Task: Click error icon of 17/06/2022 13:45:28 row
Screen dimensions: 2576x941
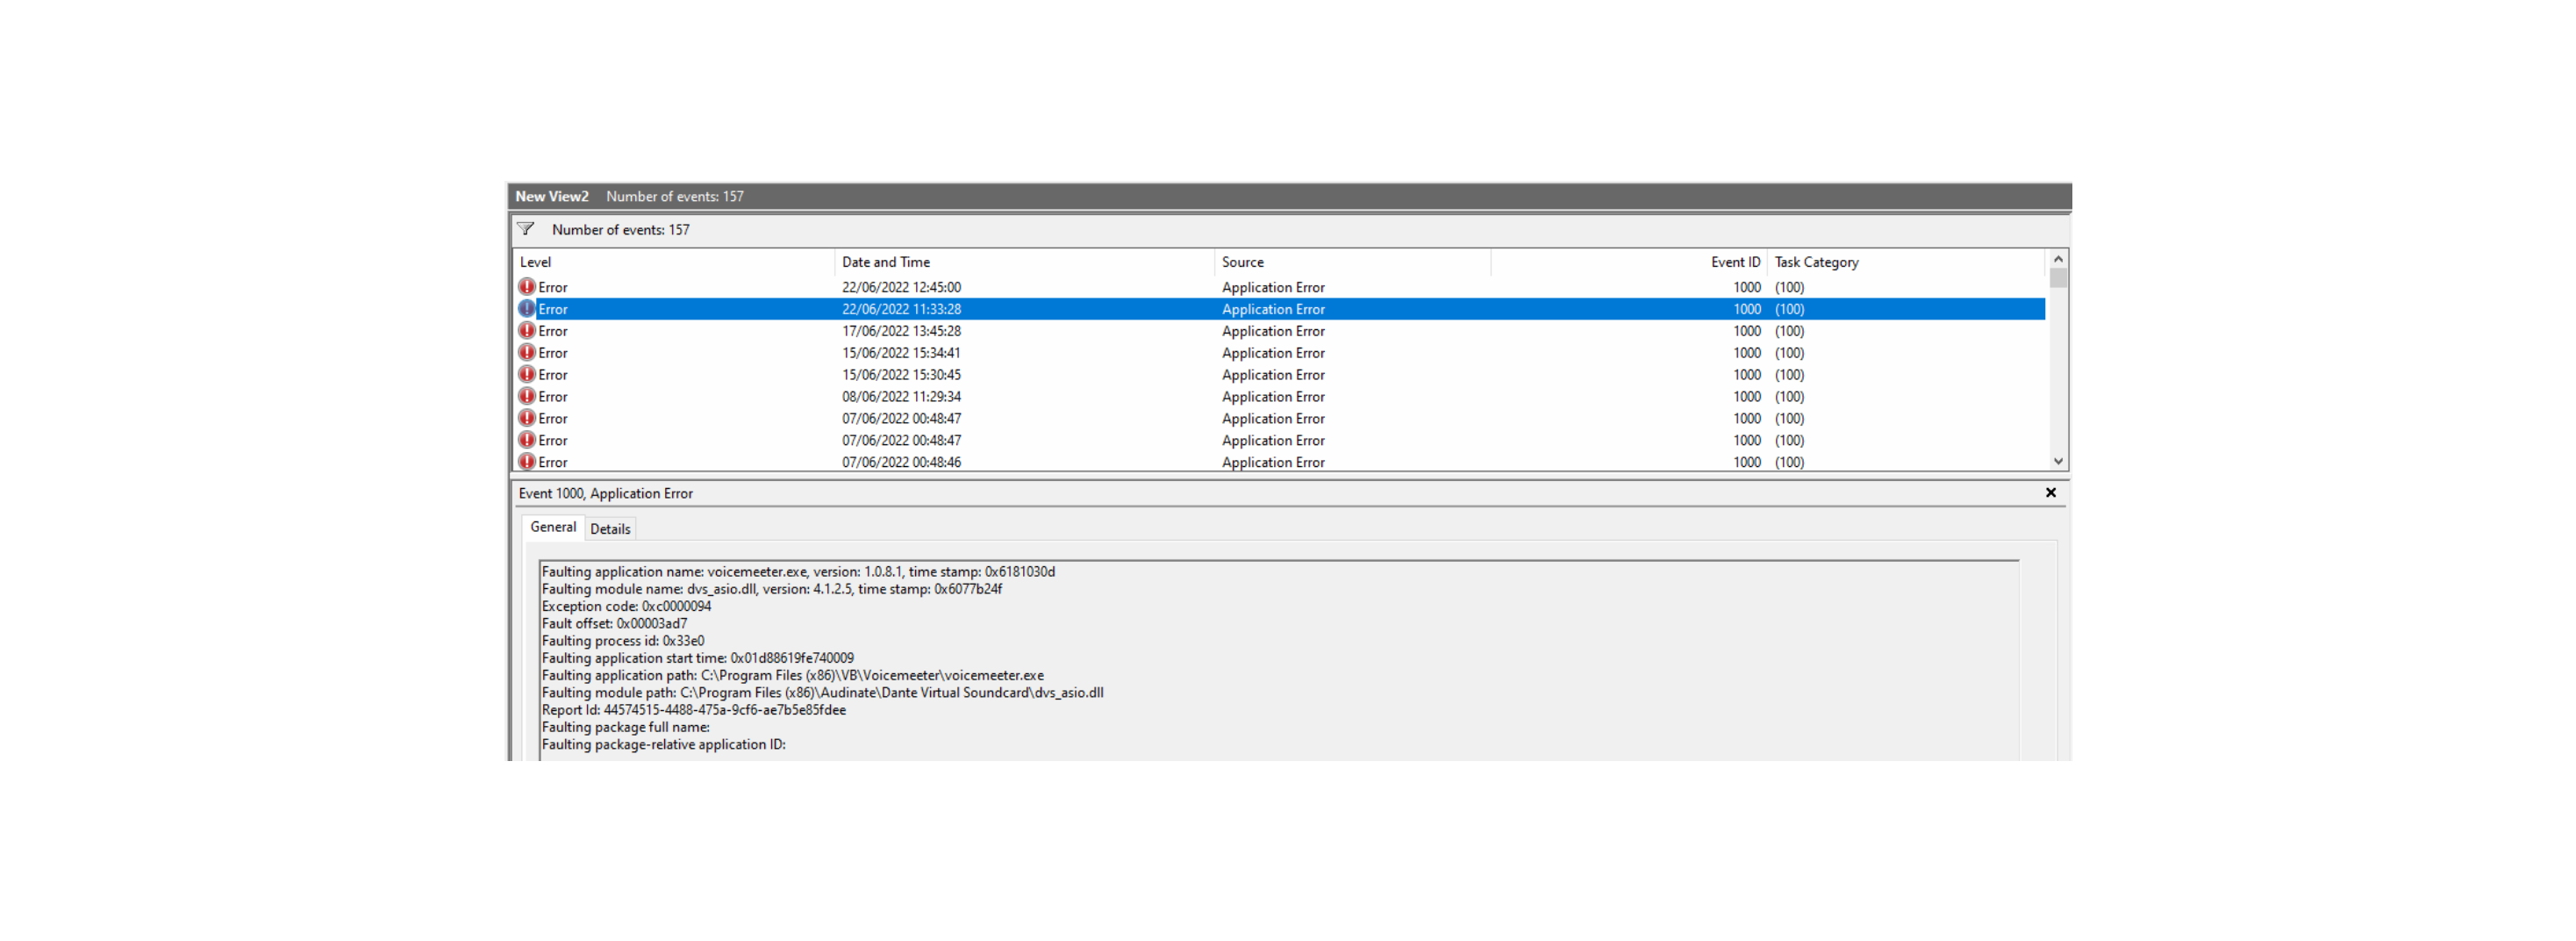Action: pyautogui.click(x=527, y=331)
